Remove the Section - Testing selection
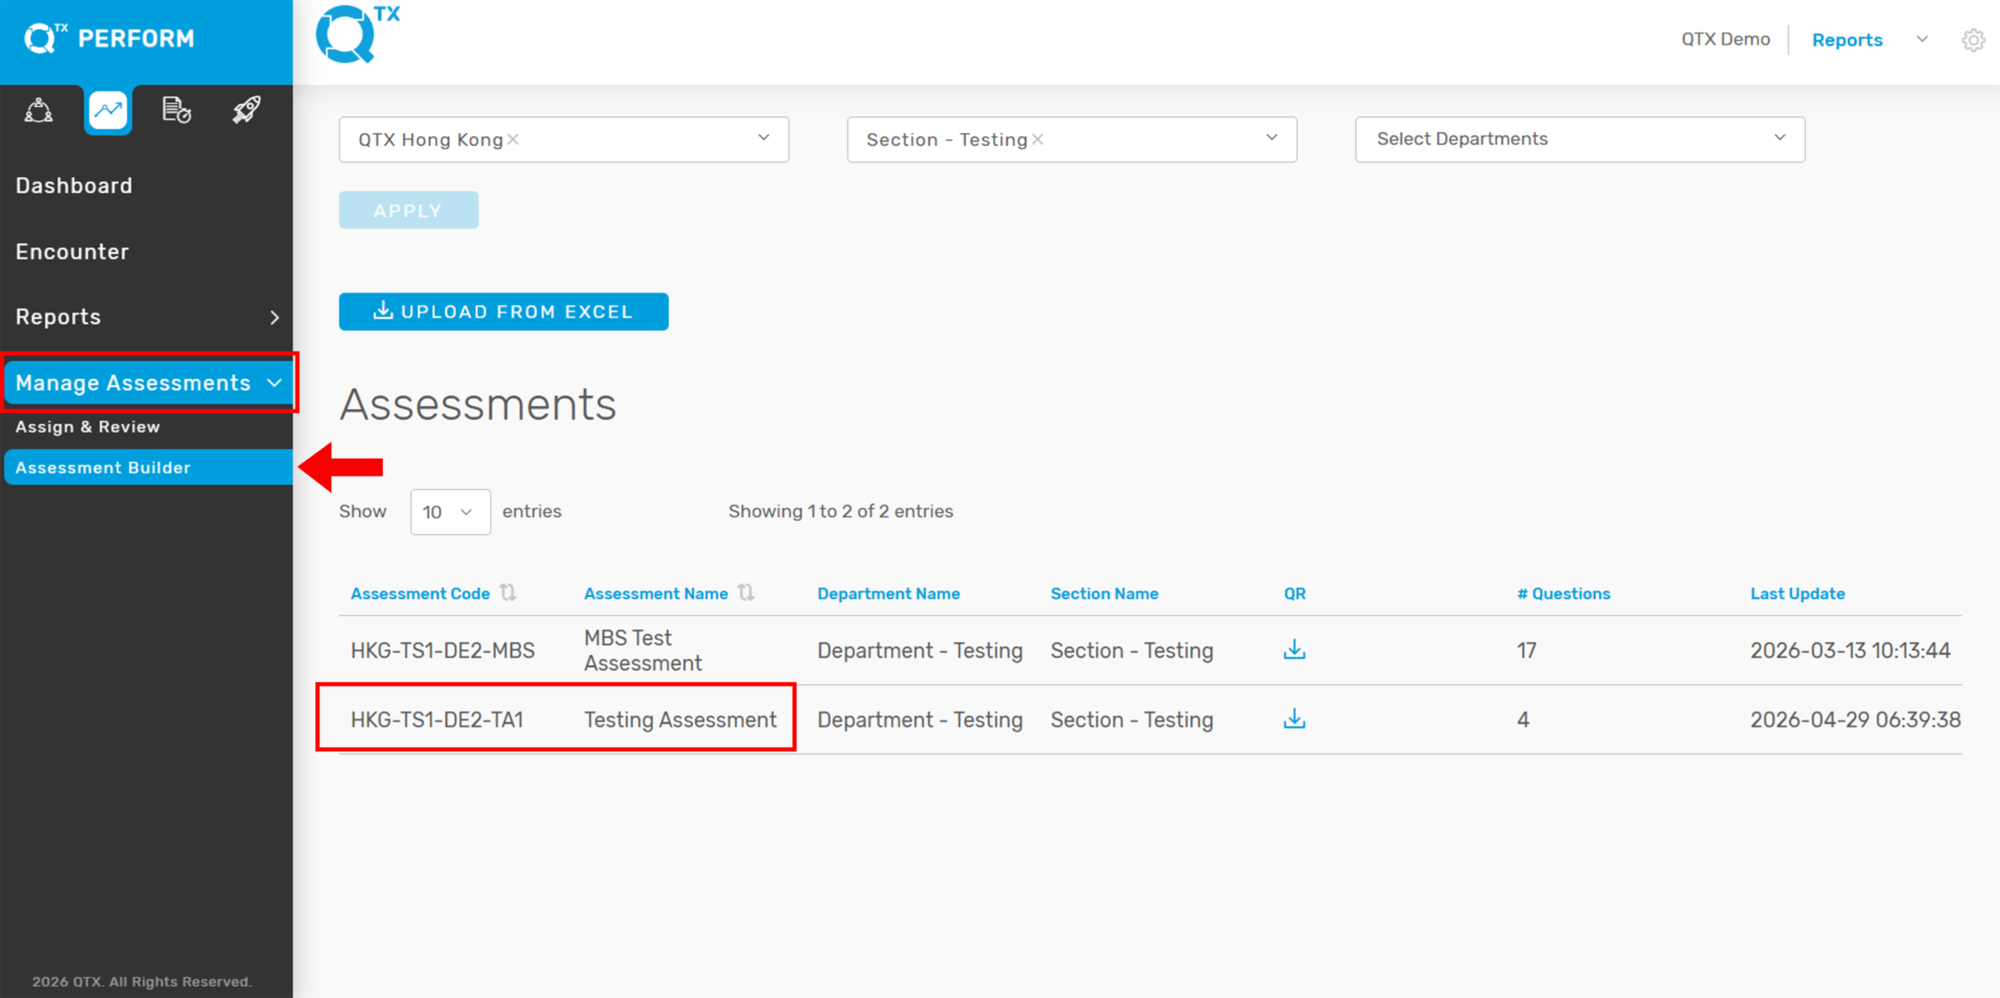 [1038, 140]
